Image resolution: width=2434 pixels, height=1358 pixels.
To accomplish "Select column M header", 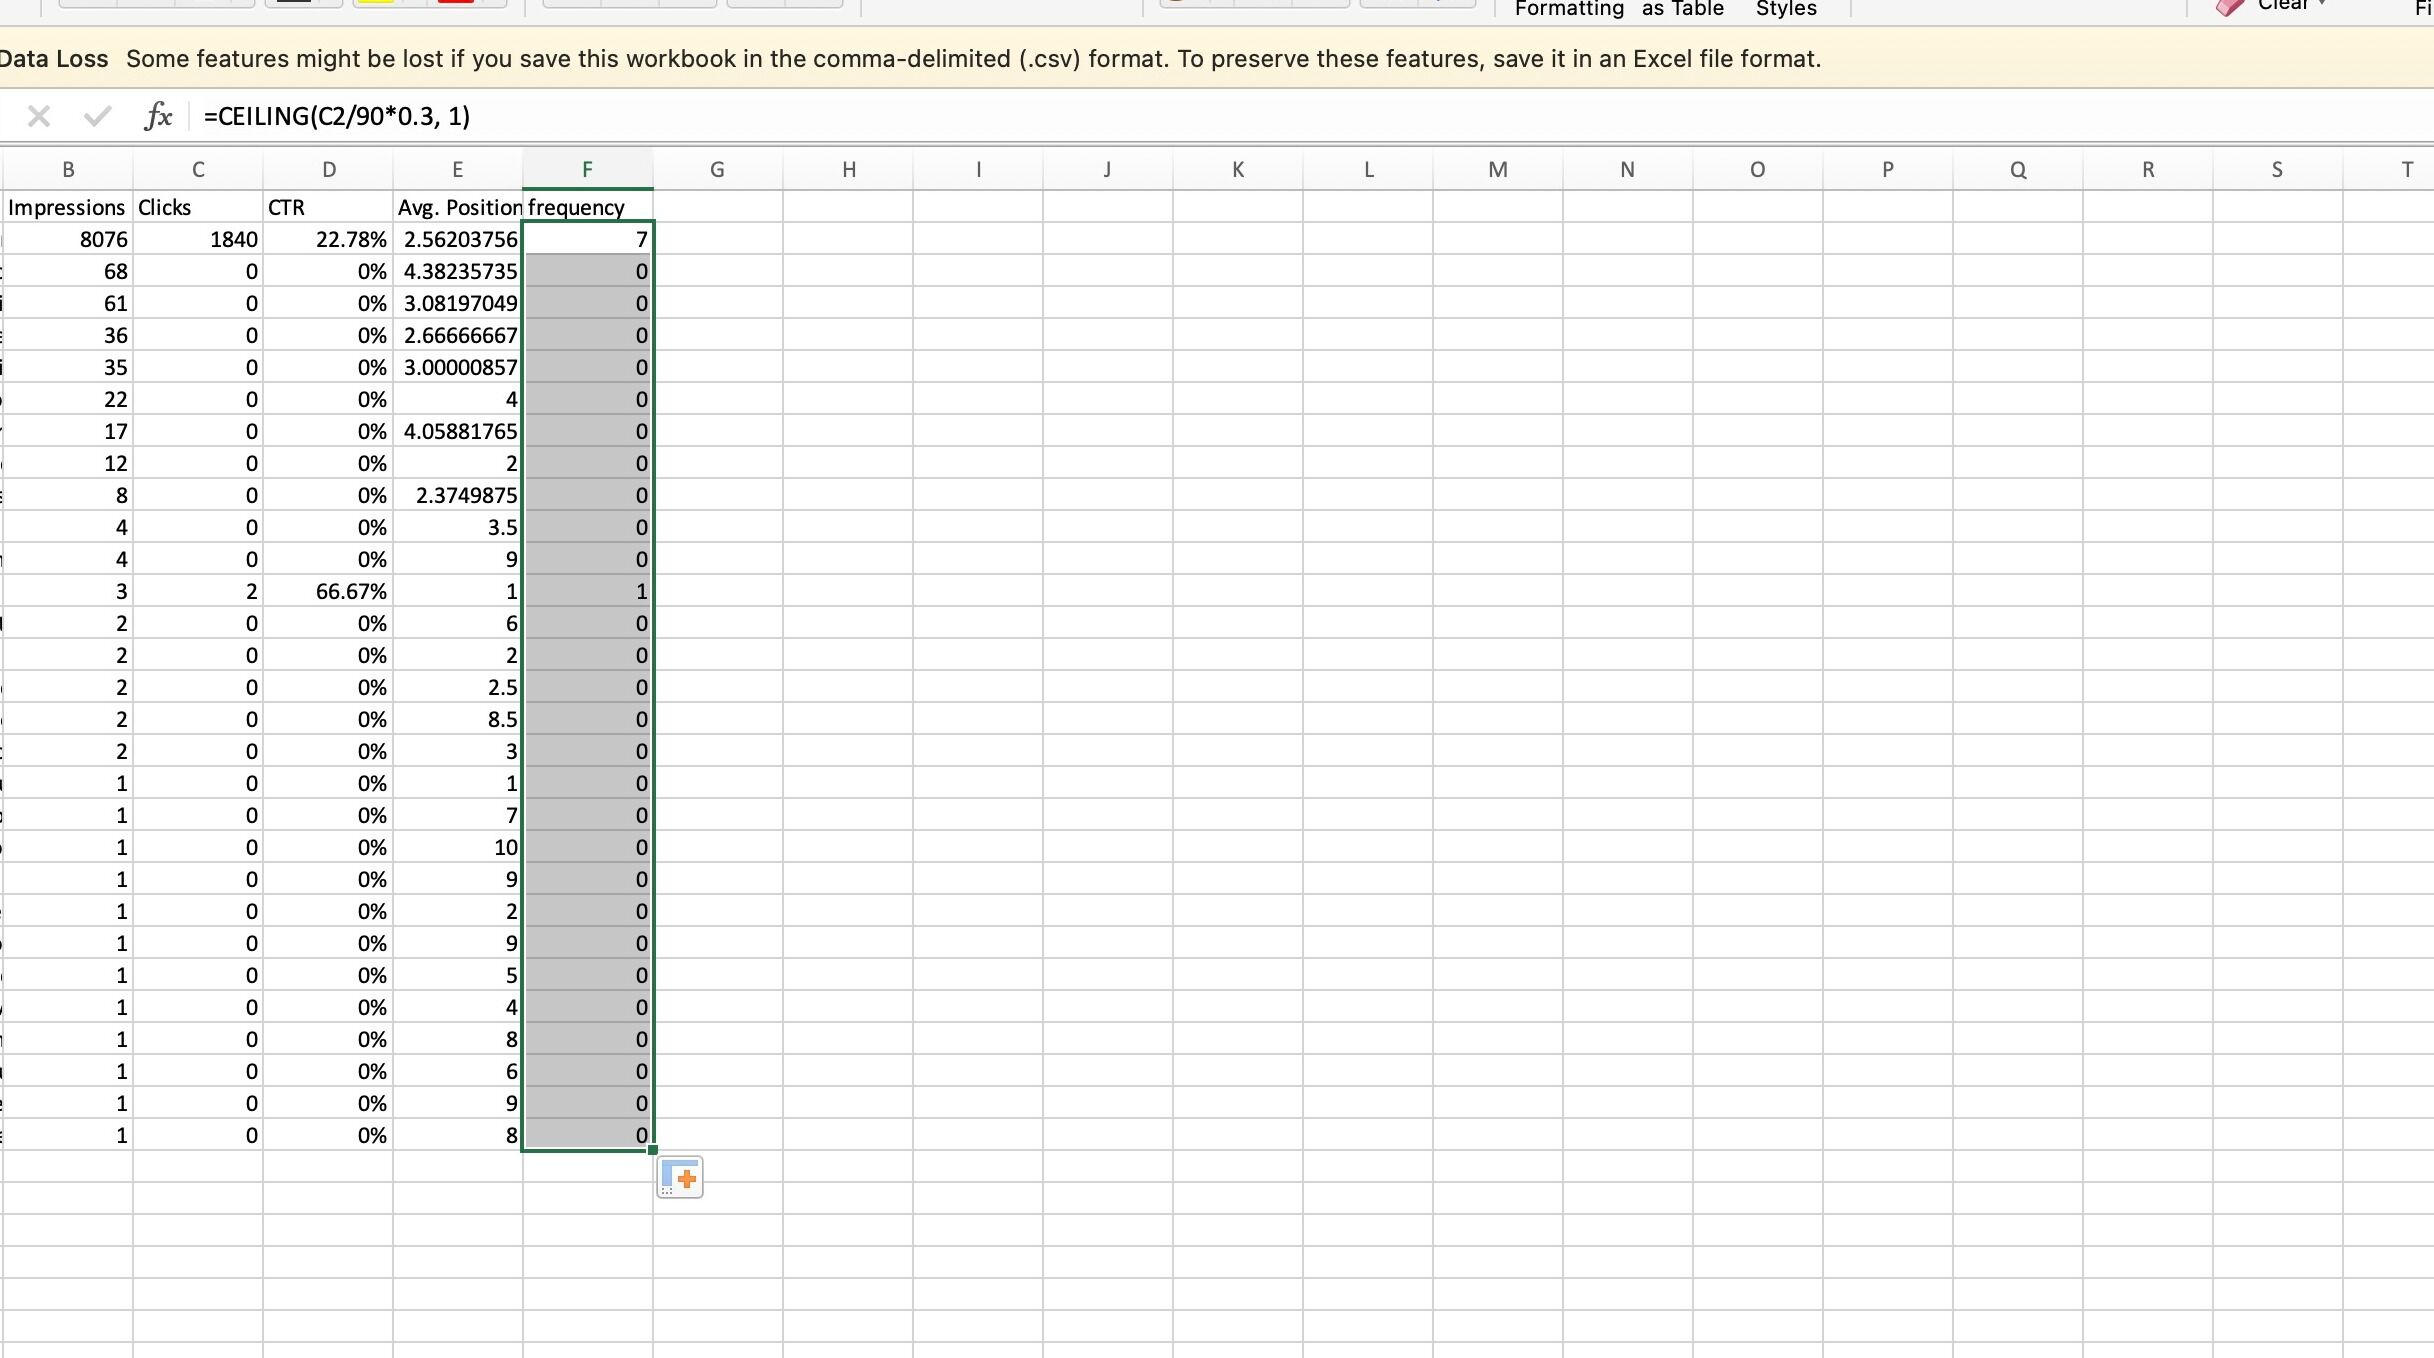I will (1498, 170).
